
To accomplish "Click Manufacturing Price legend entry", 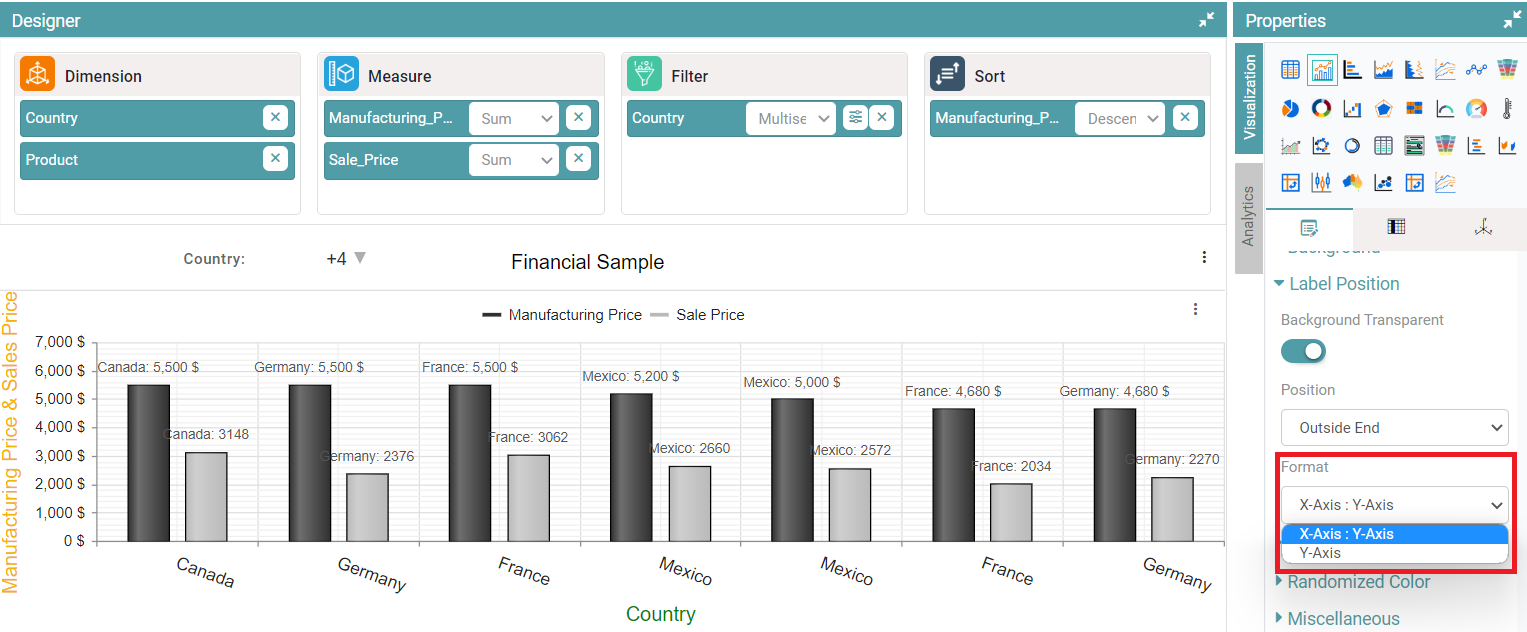I will 562,315.
